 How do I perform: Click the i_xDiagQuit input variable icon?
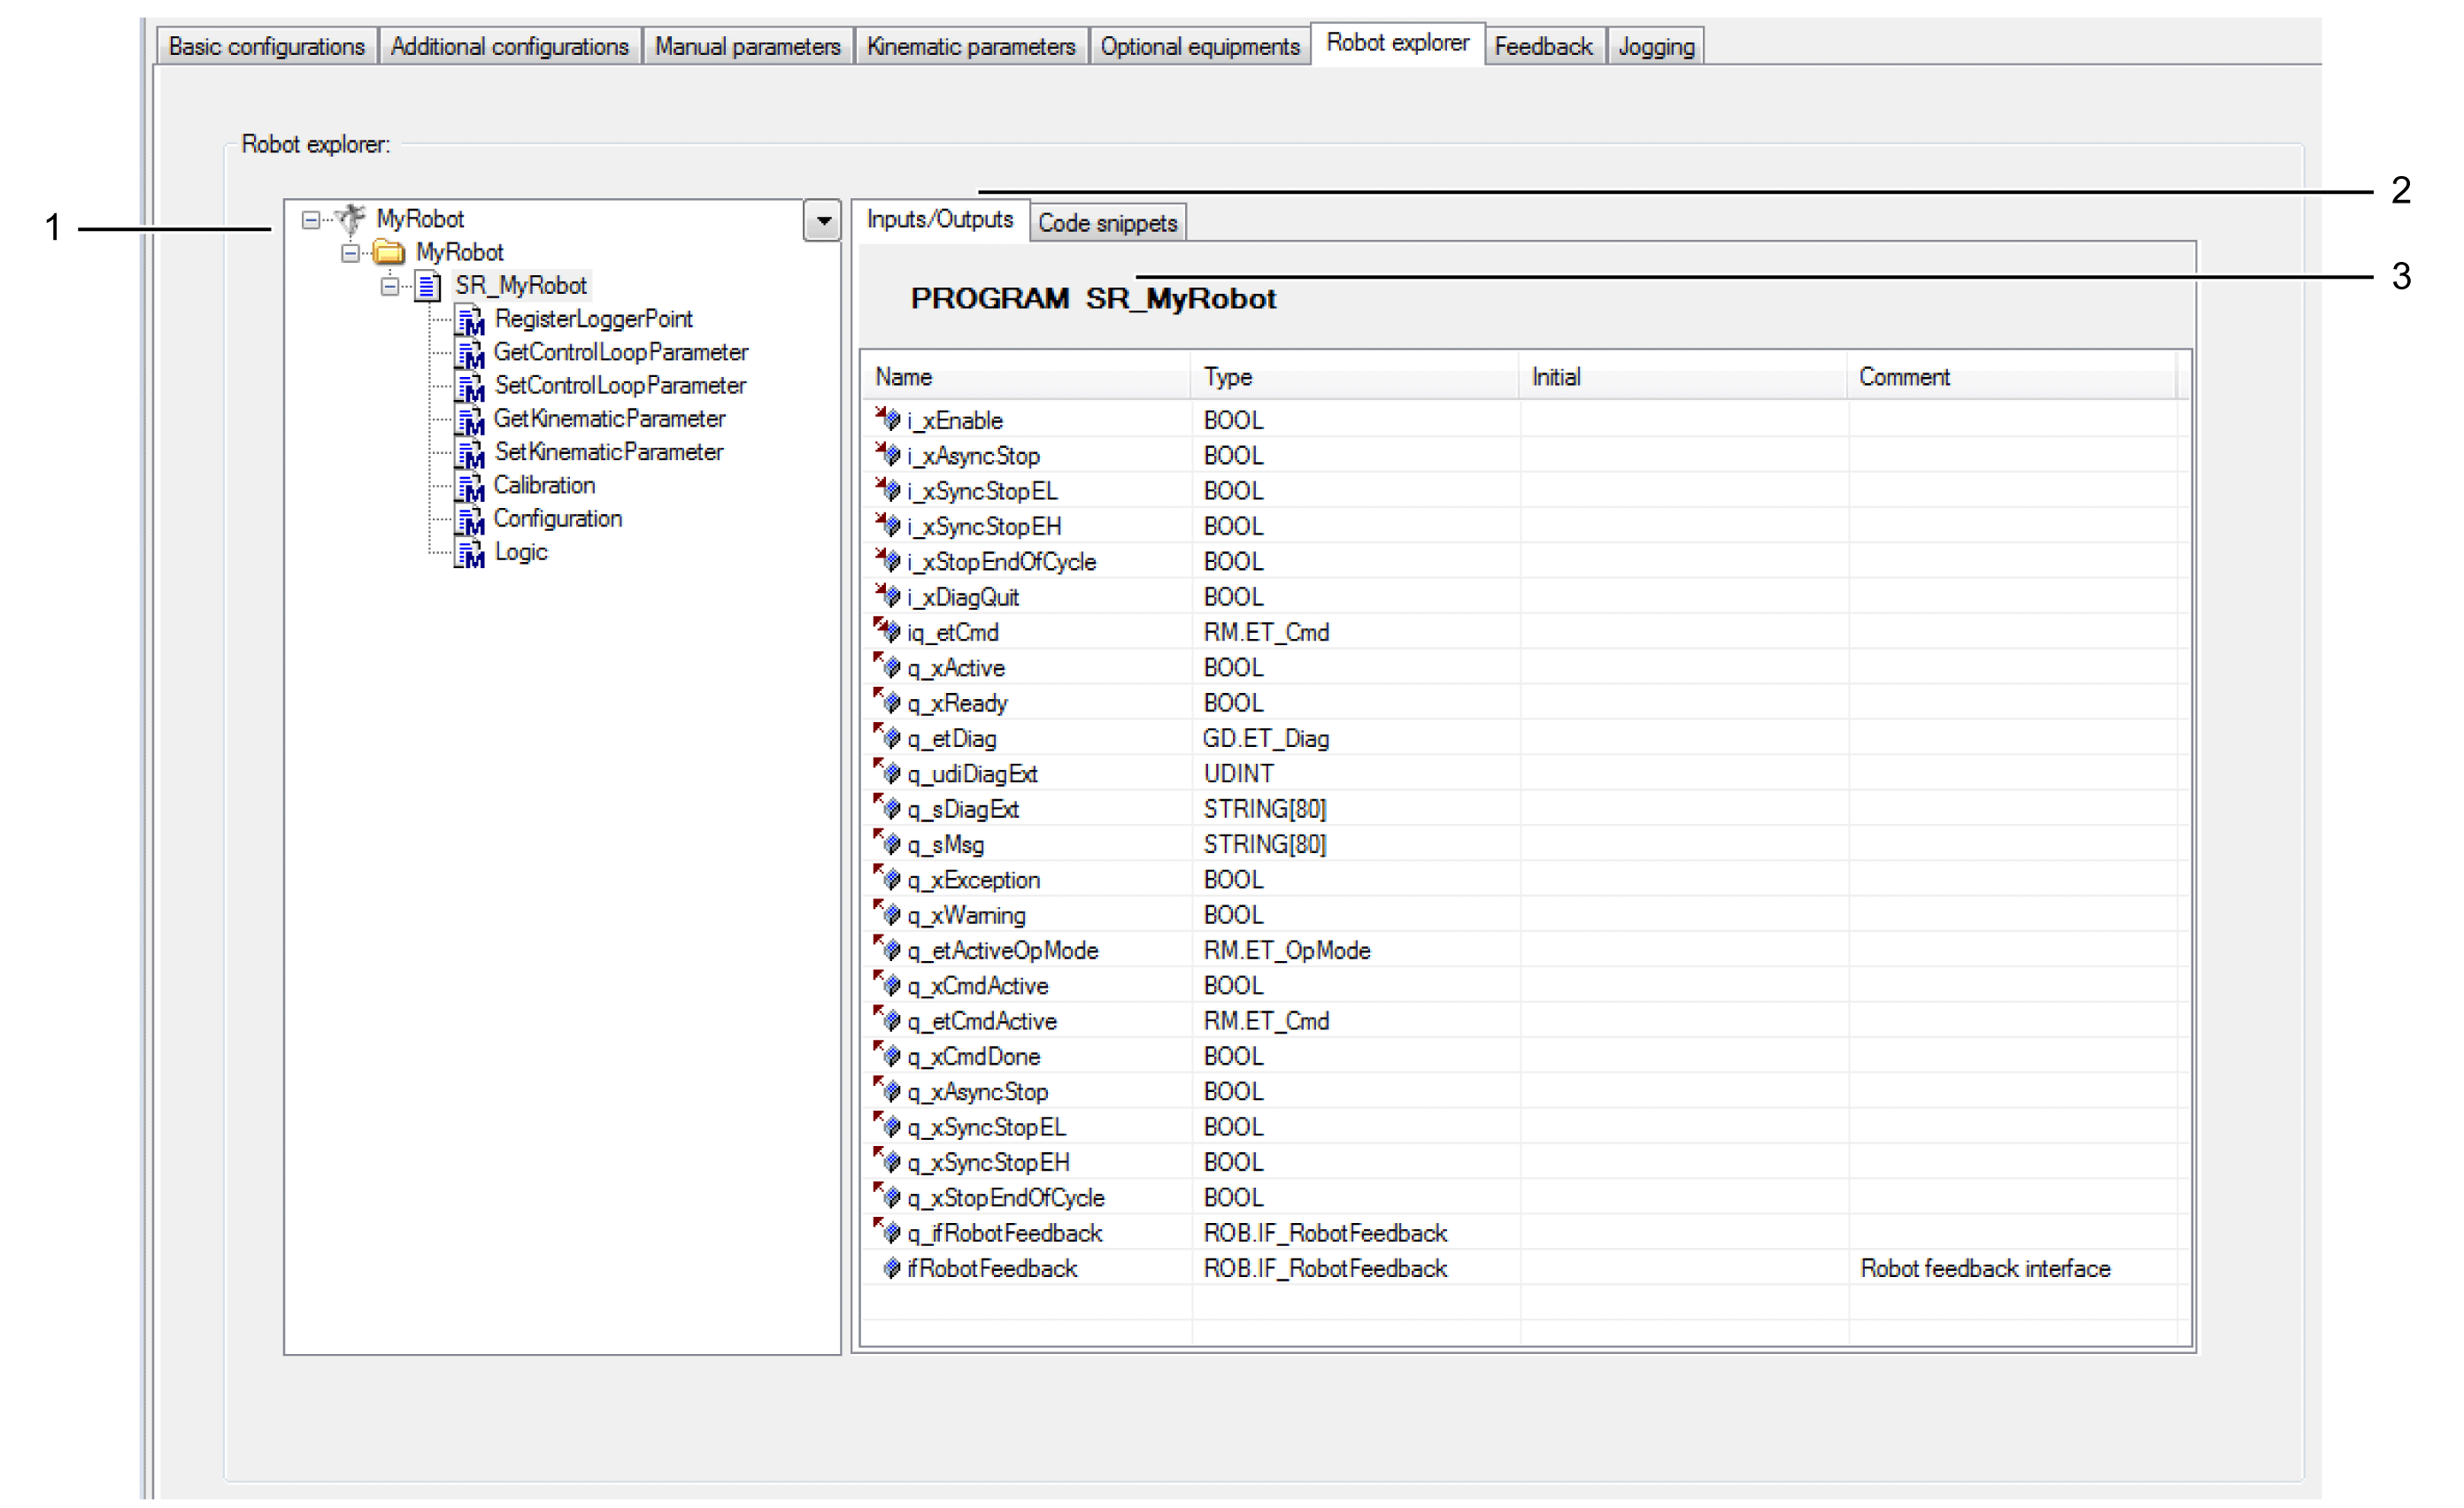[888, 596]
